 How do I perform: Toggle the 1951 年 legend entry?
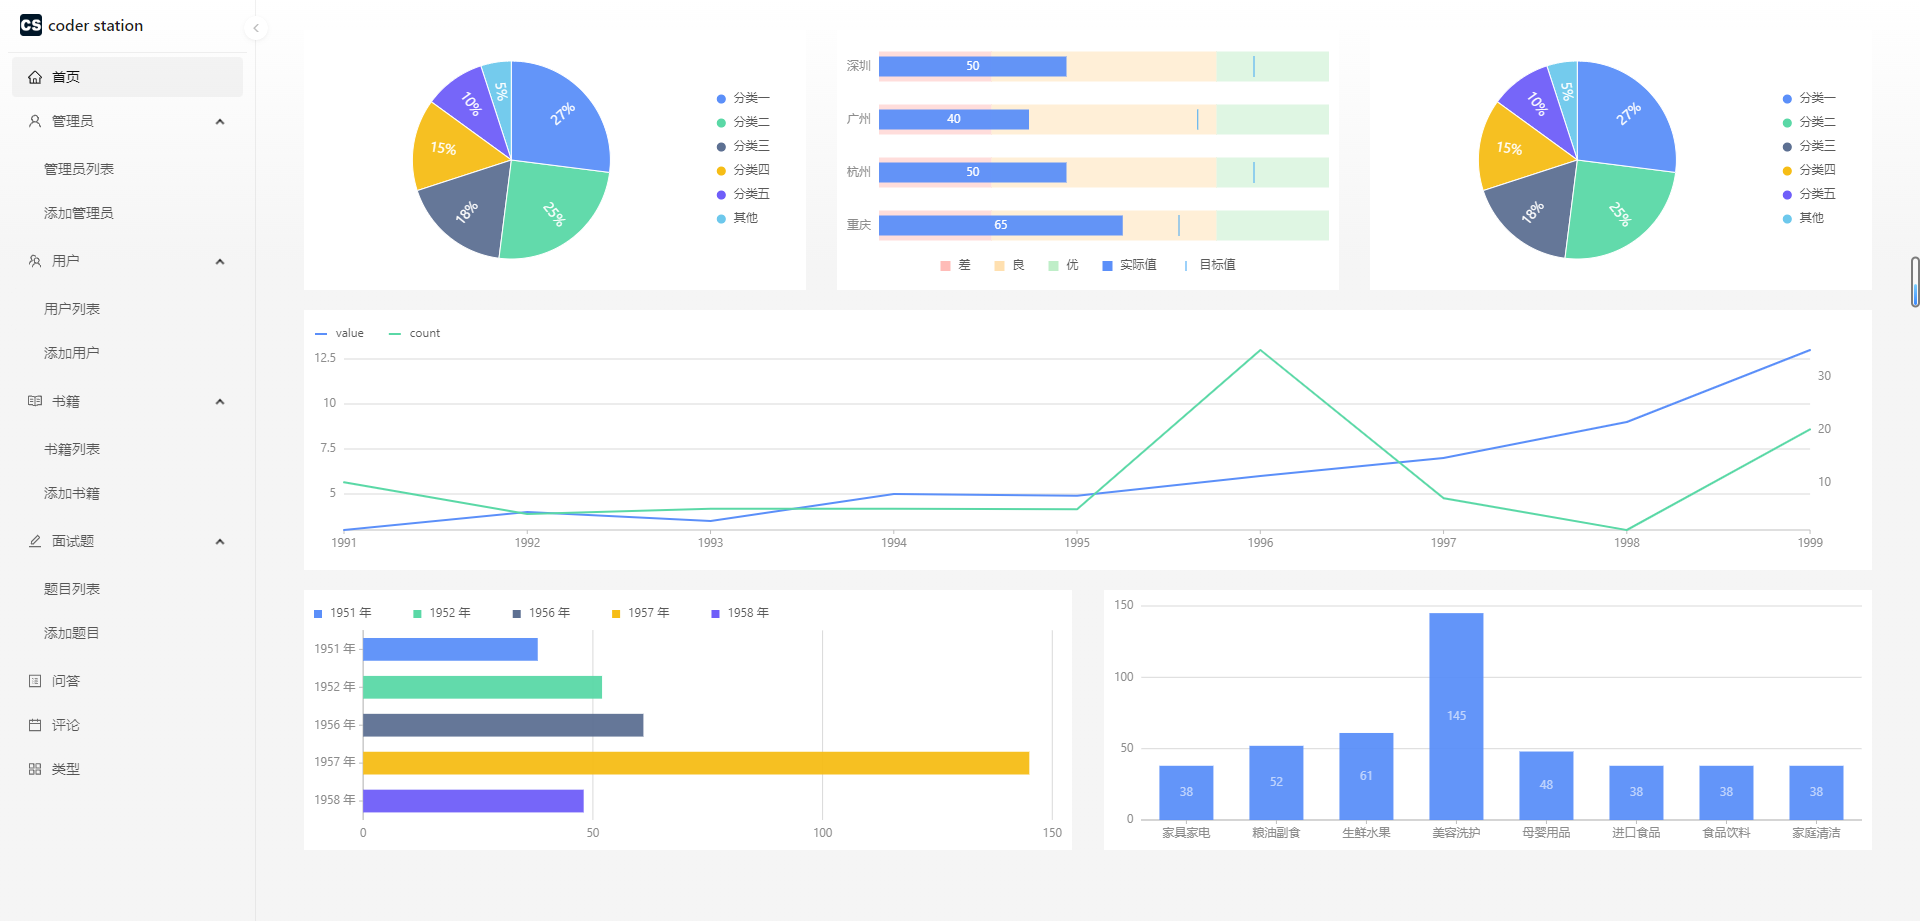pos(342,613)
